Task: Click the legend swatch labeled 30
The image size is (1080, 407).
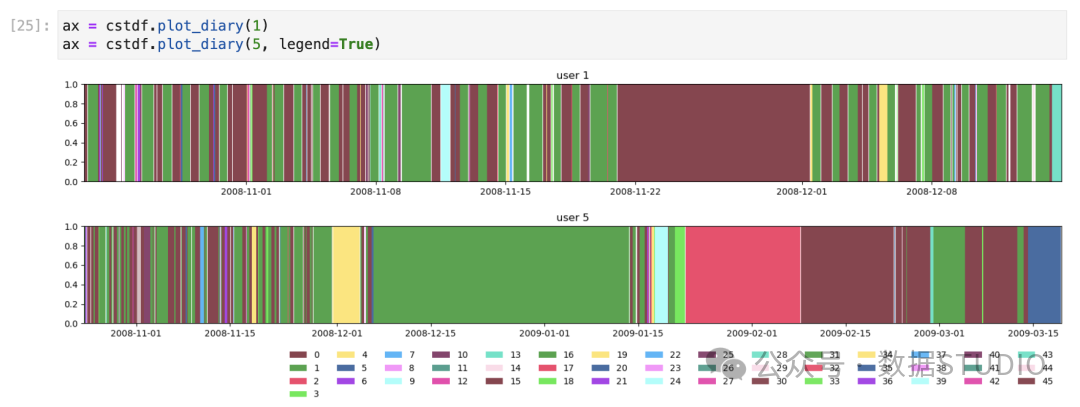Action: (x=760, y=381)
